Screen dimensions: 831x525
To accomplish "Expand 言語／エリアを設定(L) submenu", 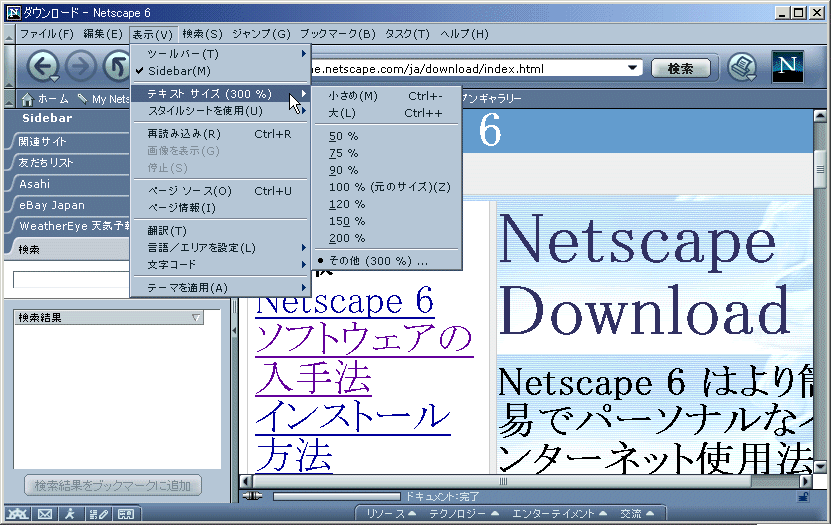I will click(220, 247).
